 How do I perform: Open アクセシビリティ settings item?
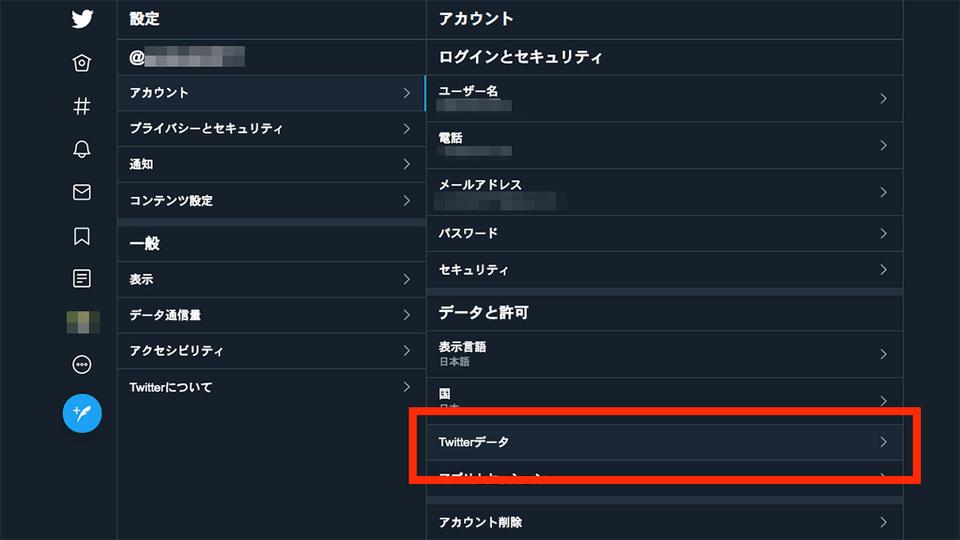click(x=271, y=351)
